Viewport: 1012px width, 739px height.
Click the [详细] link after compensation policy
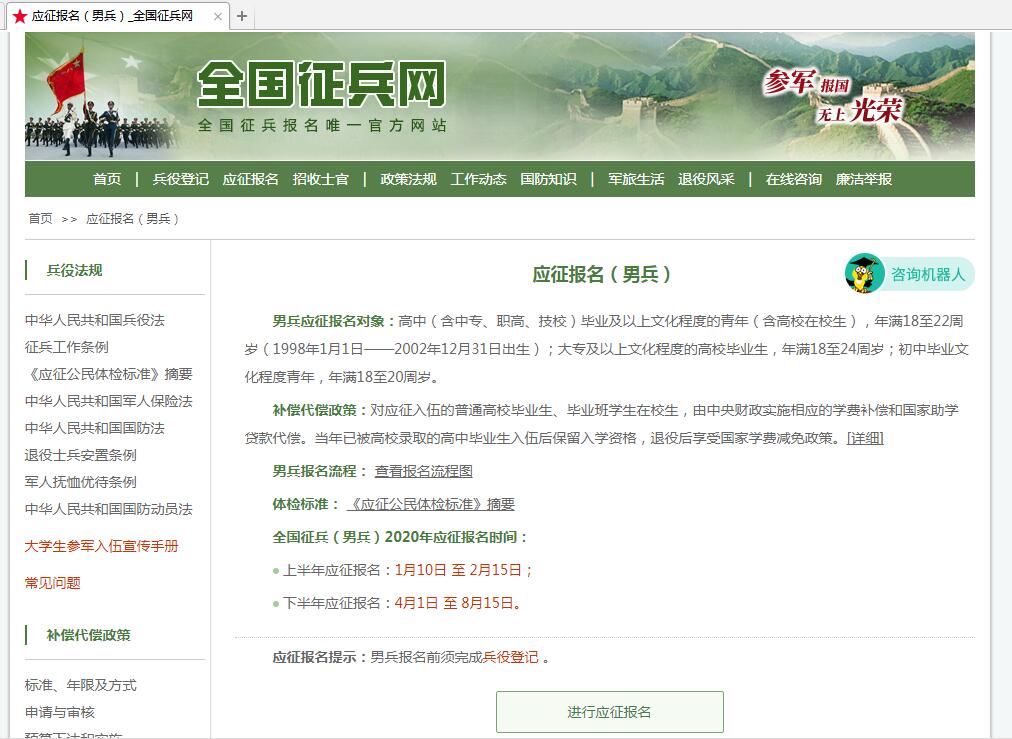[865, 438]
